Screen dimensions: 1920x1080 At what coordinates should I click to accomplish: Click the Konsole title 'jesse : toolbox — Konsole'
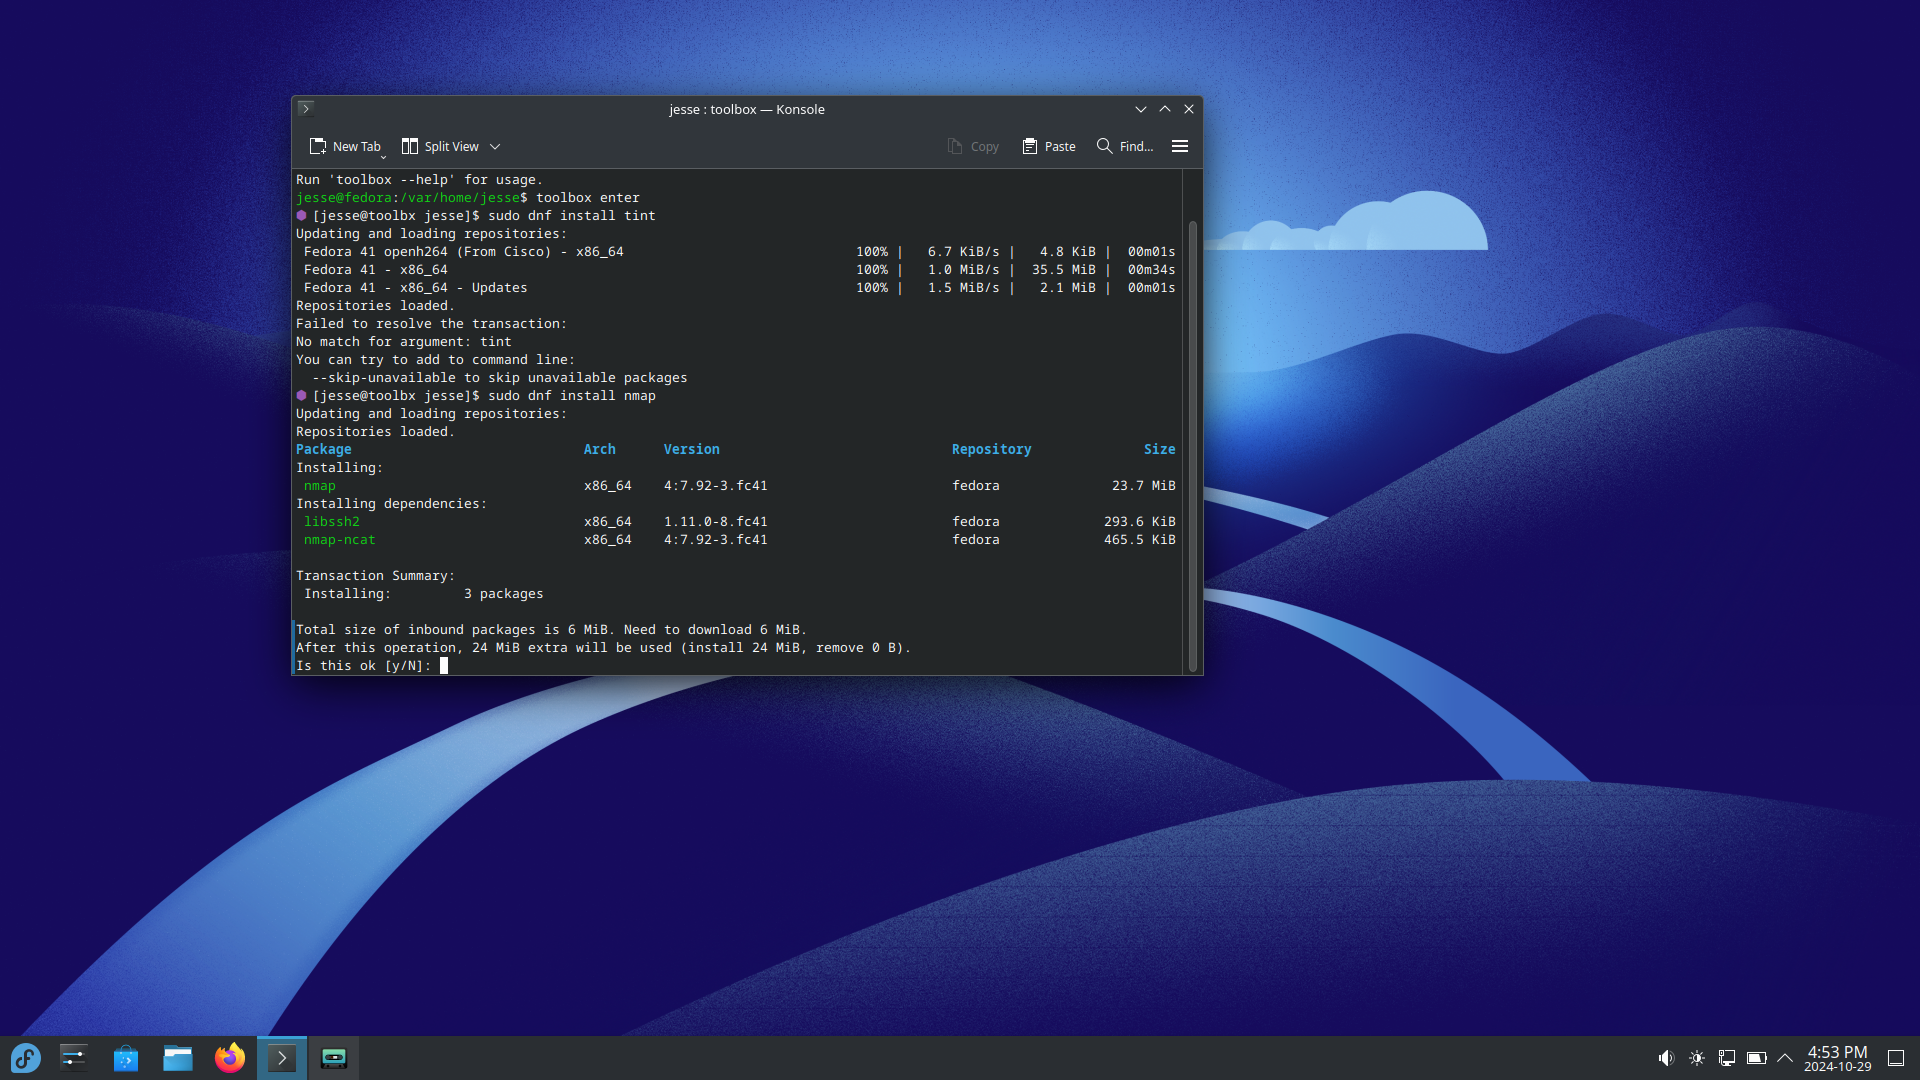coord(747,109)
